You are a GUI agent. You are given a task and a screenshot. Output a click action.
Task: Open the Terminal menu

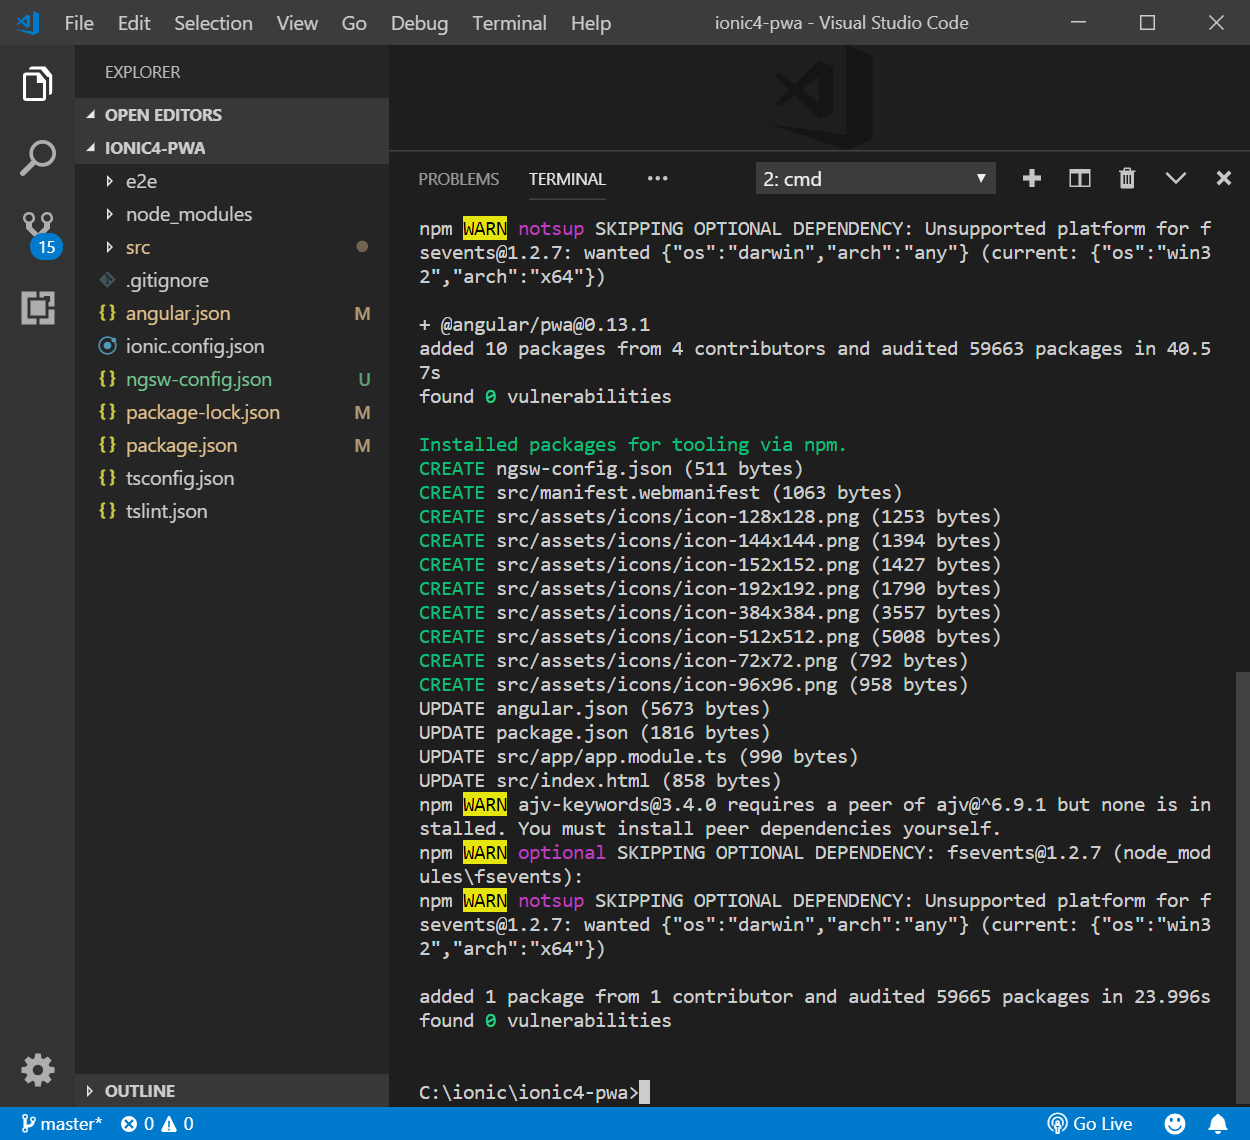click(509, 23)
